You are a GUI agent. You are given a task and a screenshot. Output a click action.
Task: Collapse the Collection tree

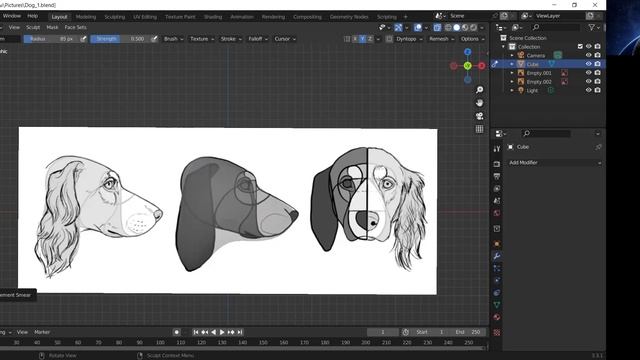coord(504,47)
